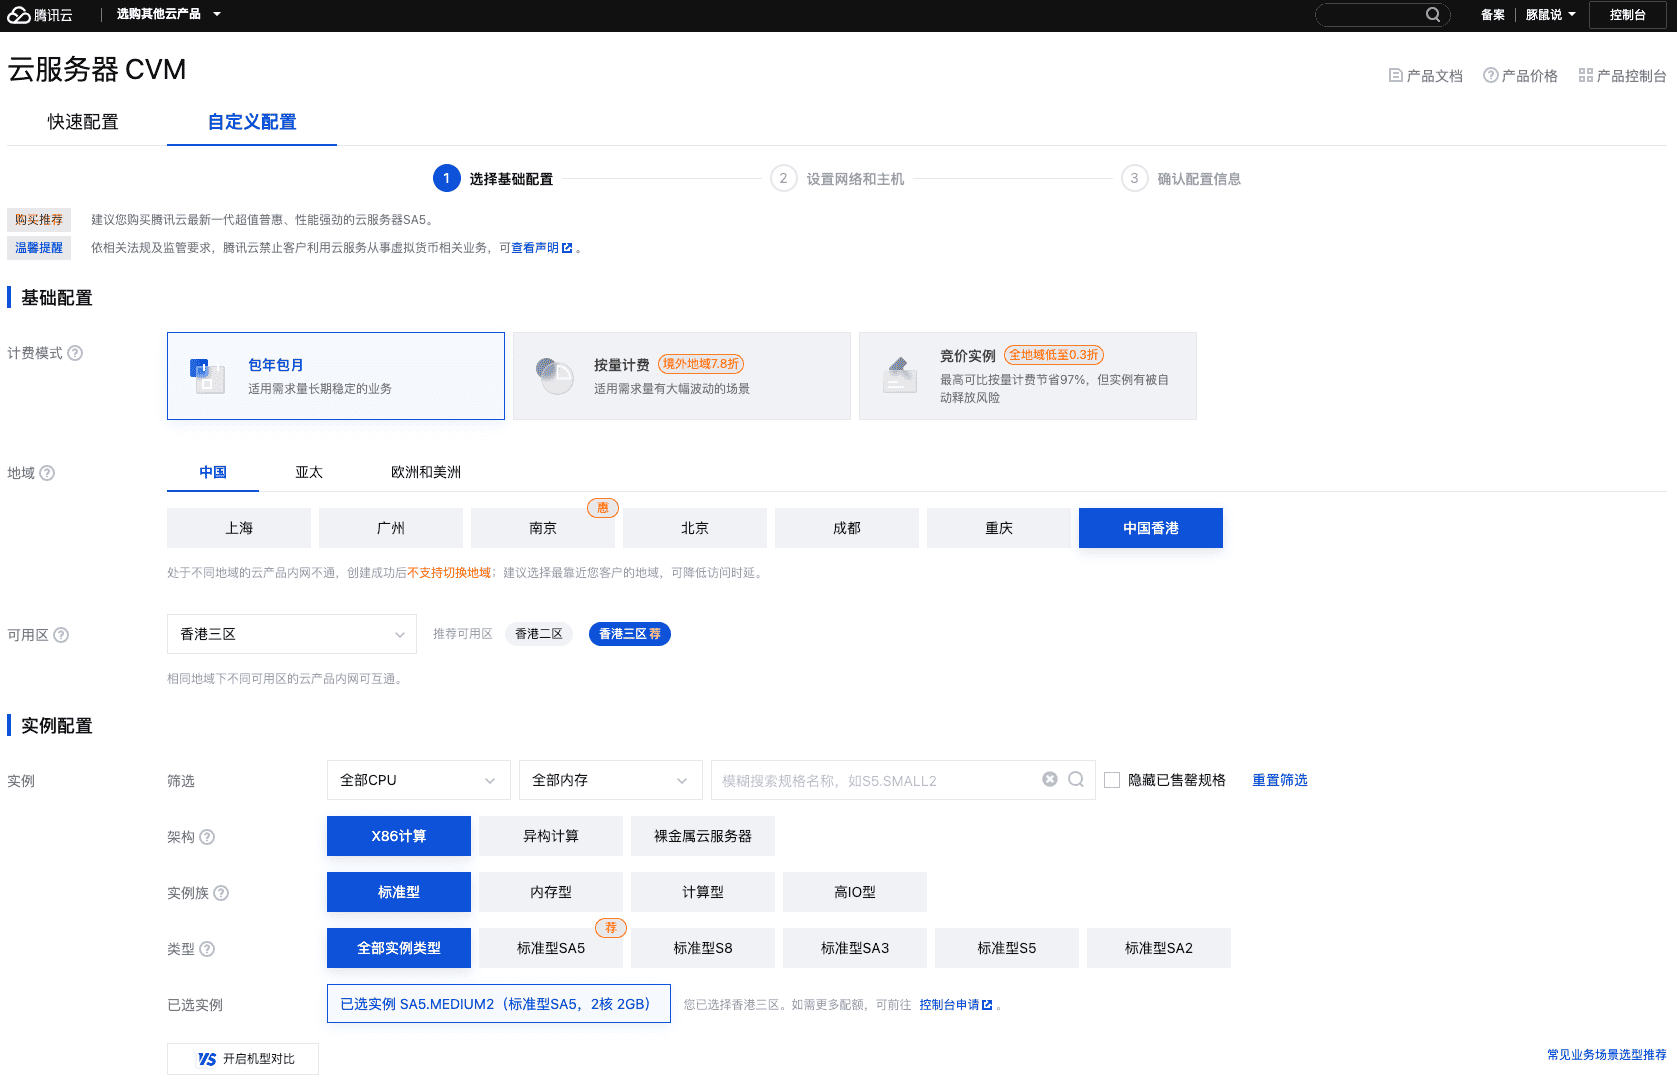Clear the spec search field with the x icon
The image size is (1677, 1075).
(x=1049, y=779)
